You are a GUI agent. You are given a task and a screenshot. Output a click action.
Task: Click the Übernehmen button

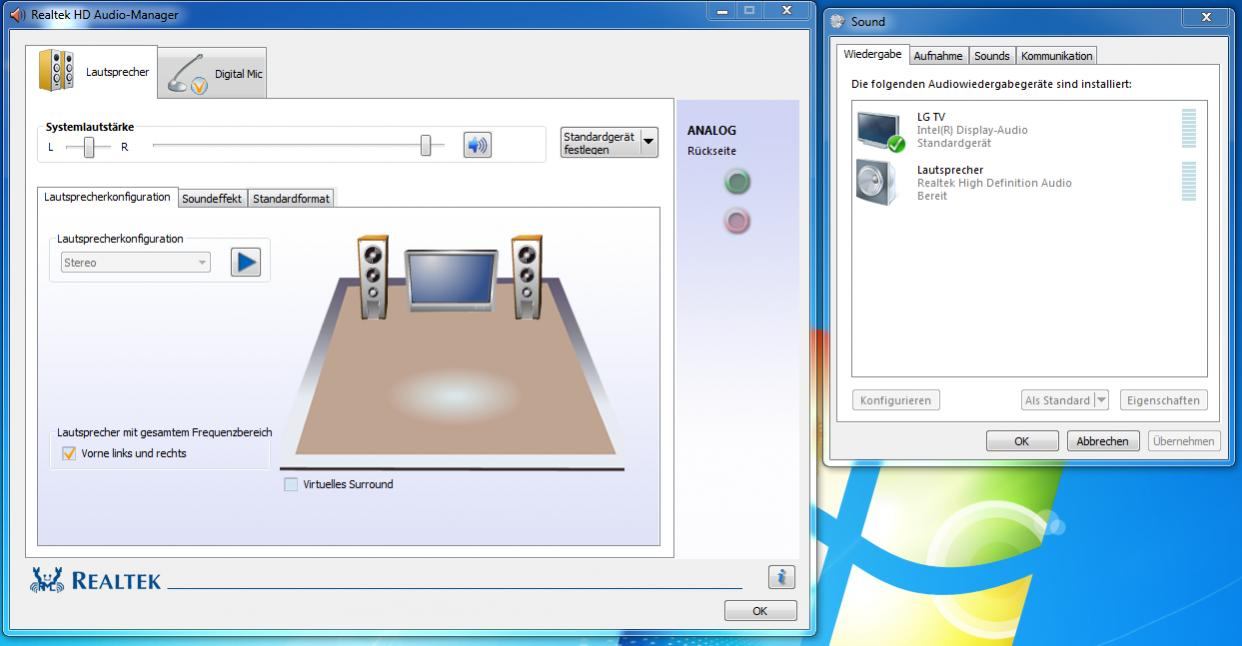1184,441
